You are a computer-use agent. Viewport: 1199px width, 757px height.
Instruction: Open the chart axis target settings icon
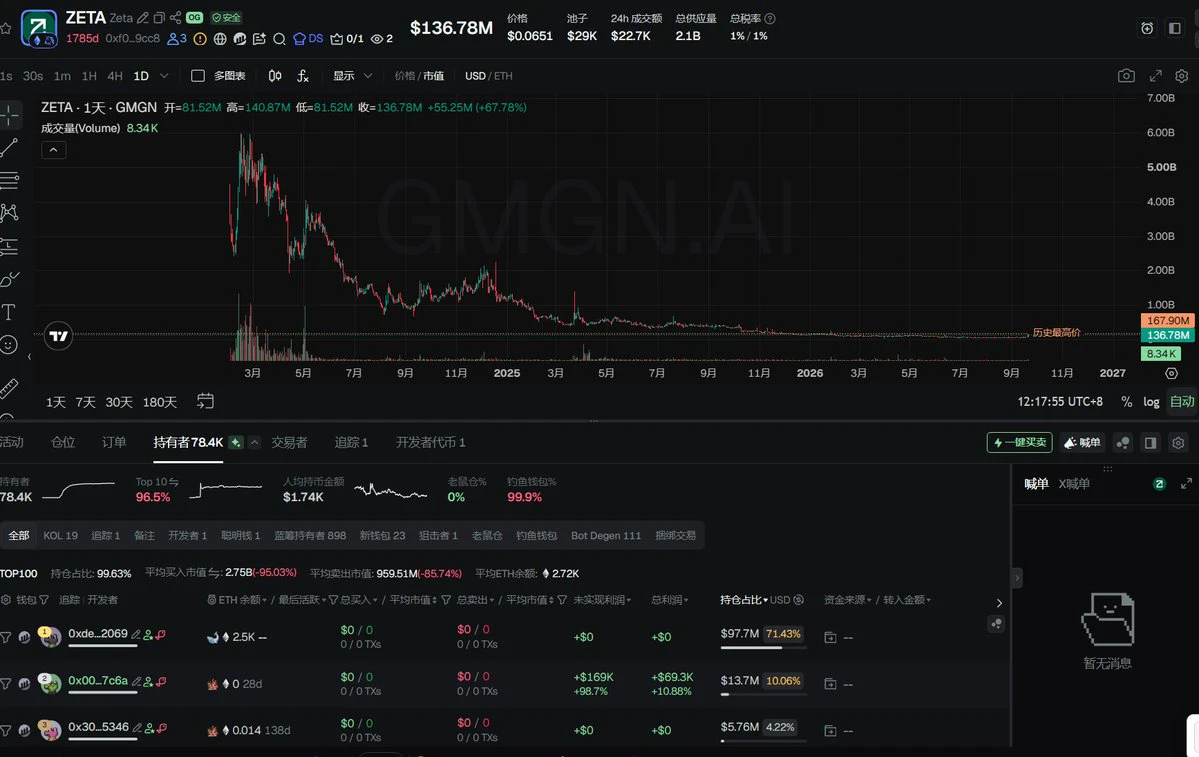1171,373
